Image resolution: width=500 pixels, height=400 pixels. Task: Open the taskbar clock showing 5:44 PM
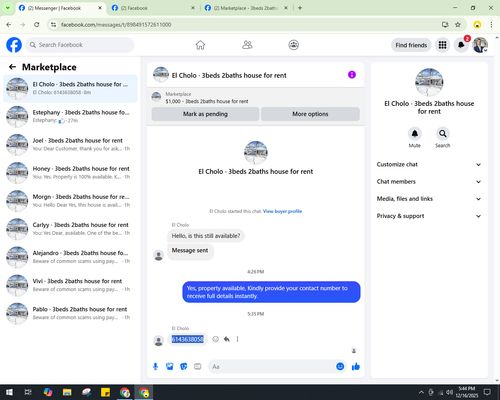pyautogui.click(x=467, y=392)
